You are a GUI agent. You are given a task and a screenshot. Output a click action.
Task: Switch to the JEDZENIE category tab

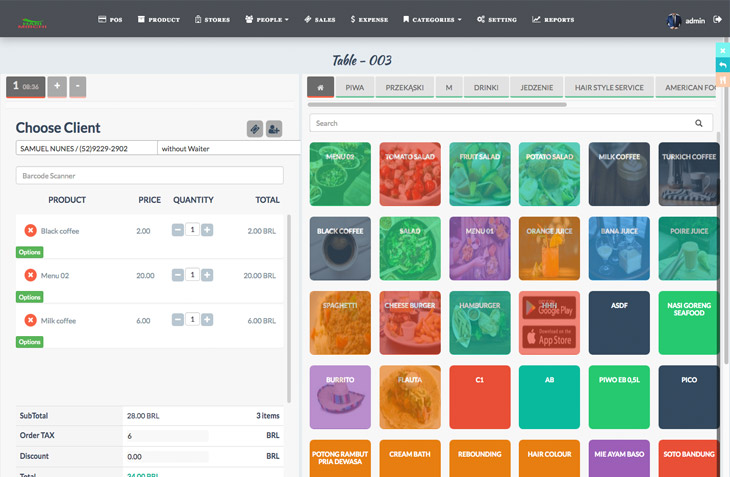pos(537,87)
